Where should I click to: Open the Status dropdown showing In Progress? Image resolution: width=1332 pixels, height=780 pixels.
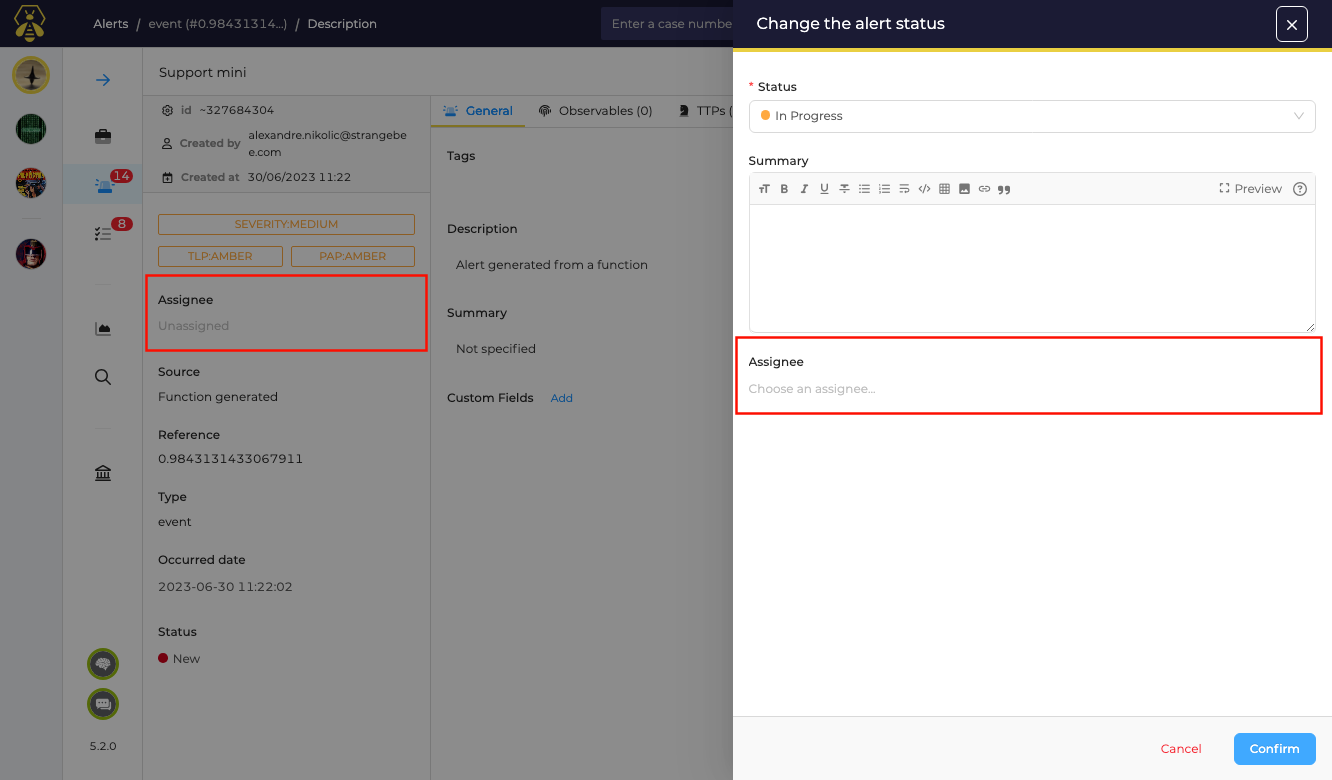tap(1031, 116)
